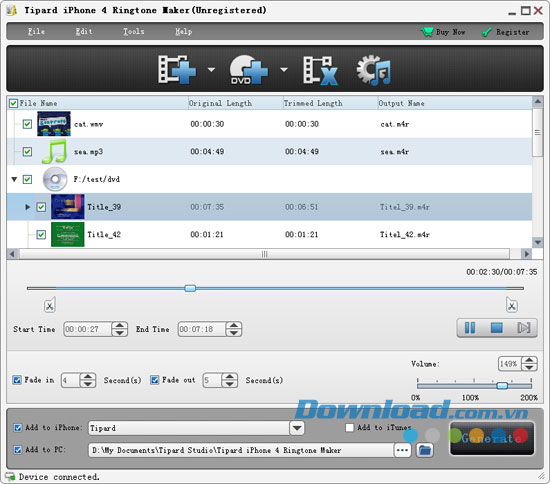Click the Volume slider handle
The image size is (550, 484).
[502, 386]
